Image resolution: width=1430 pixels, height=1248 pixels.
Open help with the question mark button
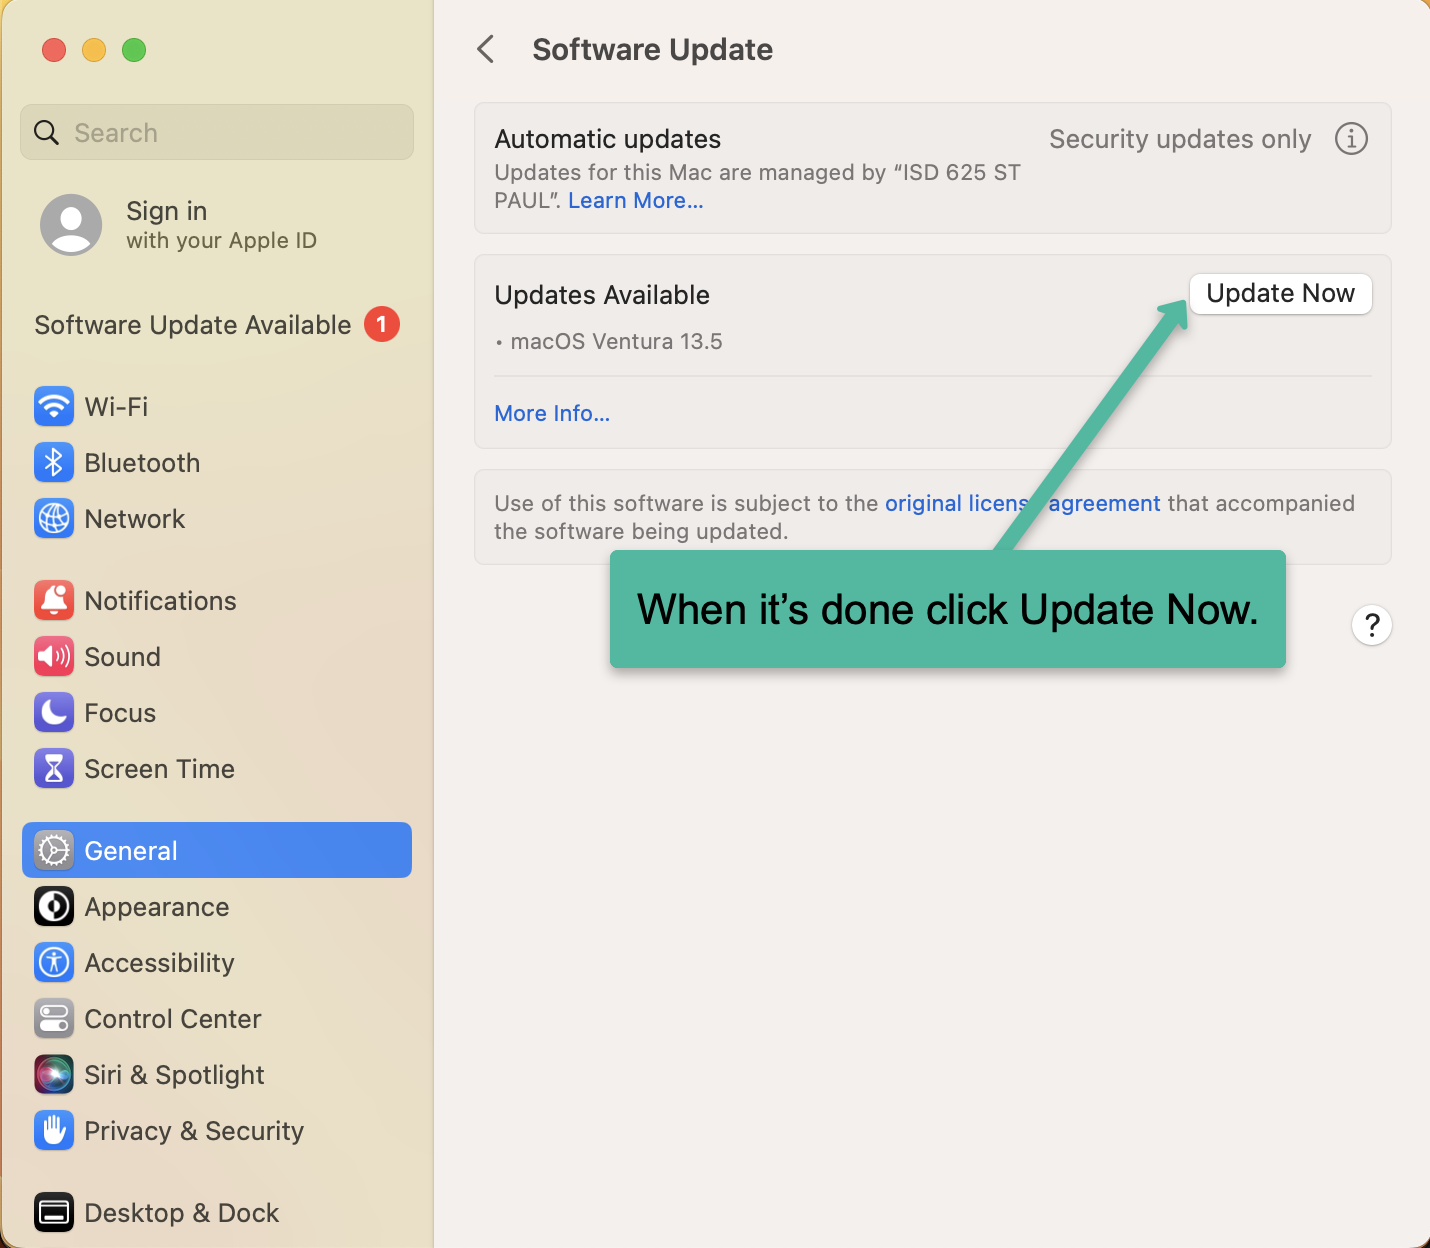coord(1372,625)
